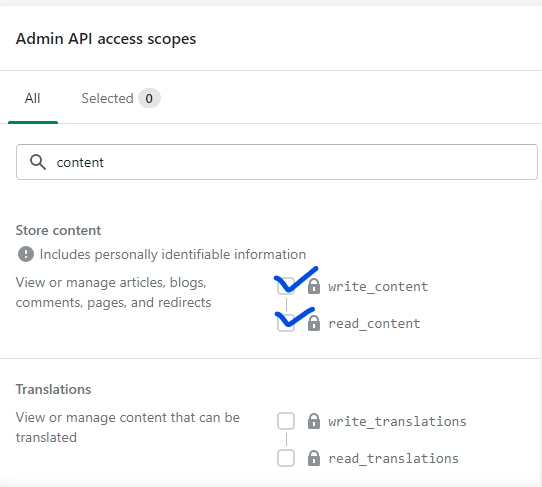Viewport: 542px width, 487px height.
Task: Click the write_content scope label
Action: tap(378, 287)
